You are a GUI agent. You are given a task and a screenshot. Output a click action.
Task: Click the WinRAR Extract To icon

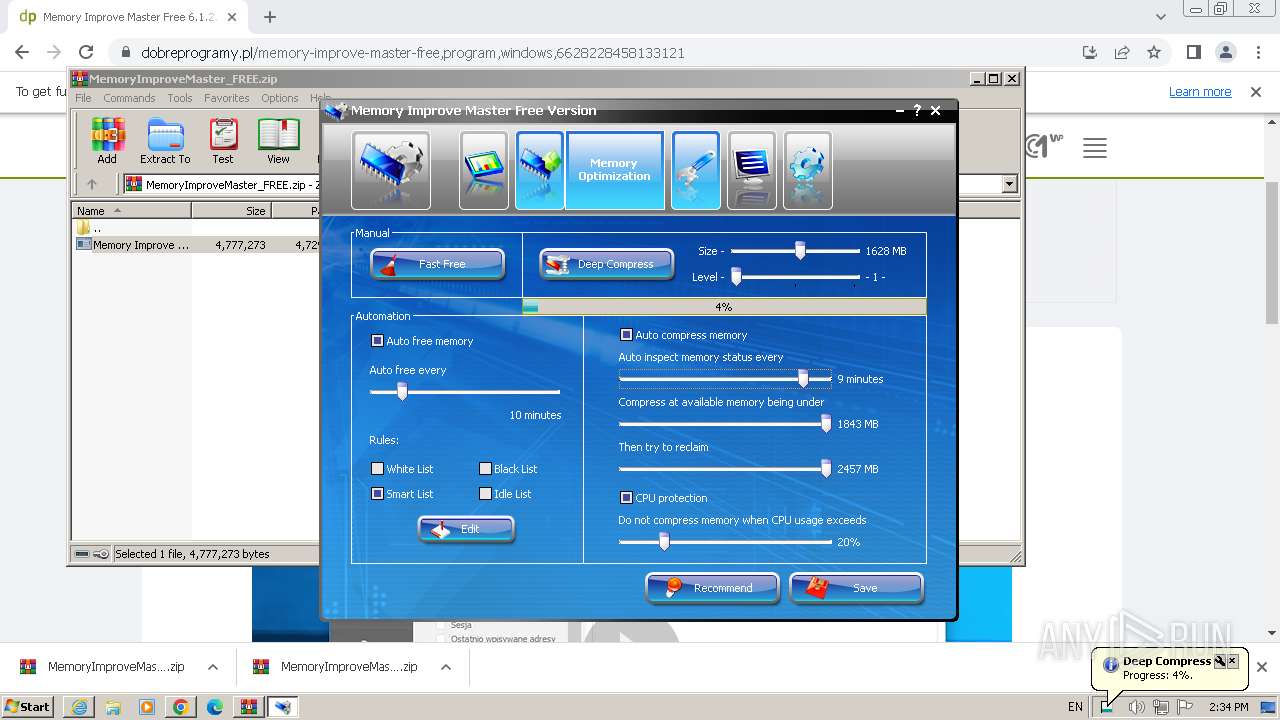[165, 141]
